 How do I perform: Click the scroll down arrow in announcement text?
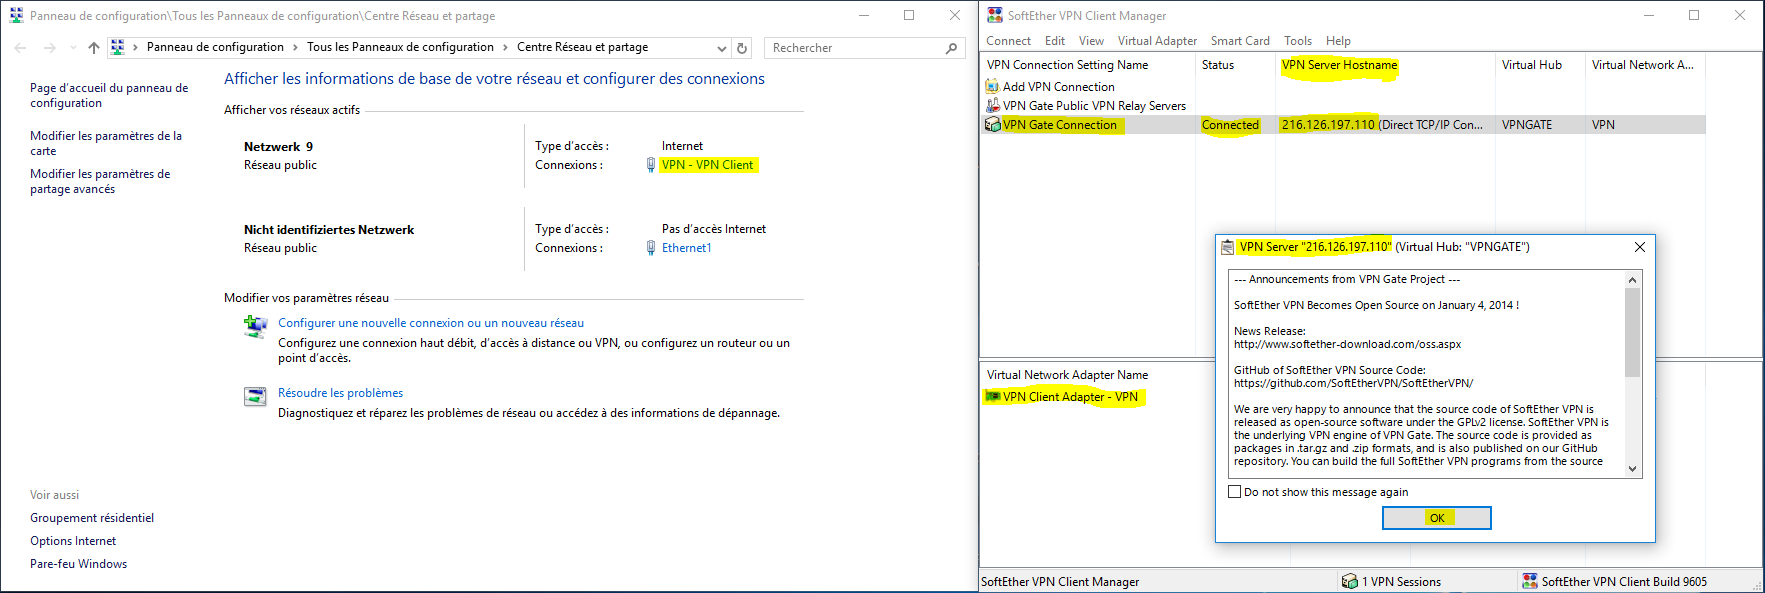[1633, 468]
